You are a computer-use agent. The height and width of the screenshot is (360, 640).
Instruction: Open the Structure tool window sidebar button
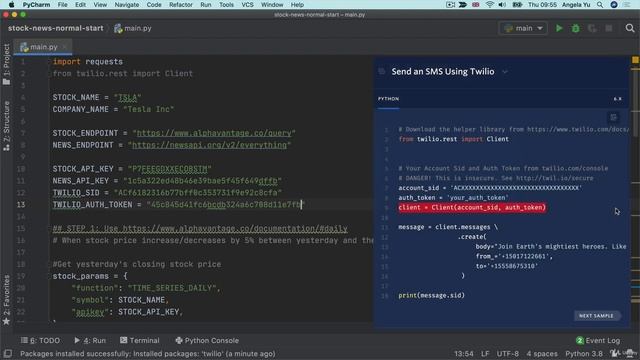point(7,126)
